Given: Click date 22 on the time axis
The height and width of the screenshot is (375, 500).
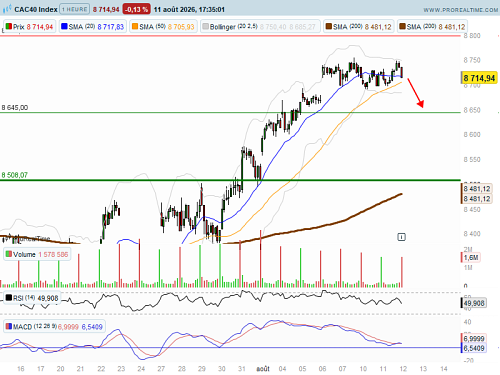Looking at the screenshot, I should (101, 369).
